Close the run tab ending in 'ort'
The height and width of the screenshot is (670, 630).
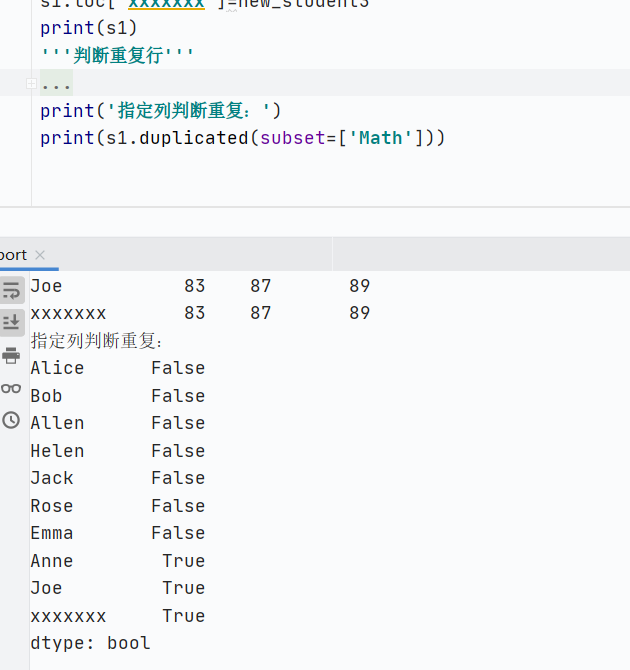(x=40, y=255)
